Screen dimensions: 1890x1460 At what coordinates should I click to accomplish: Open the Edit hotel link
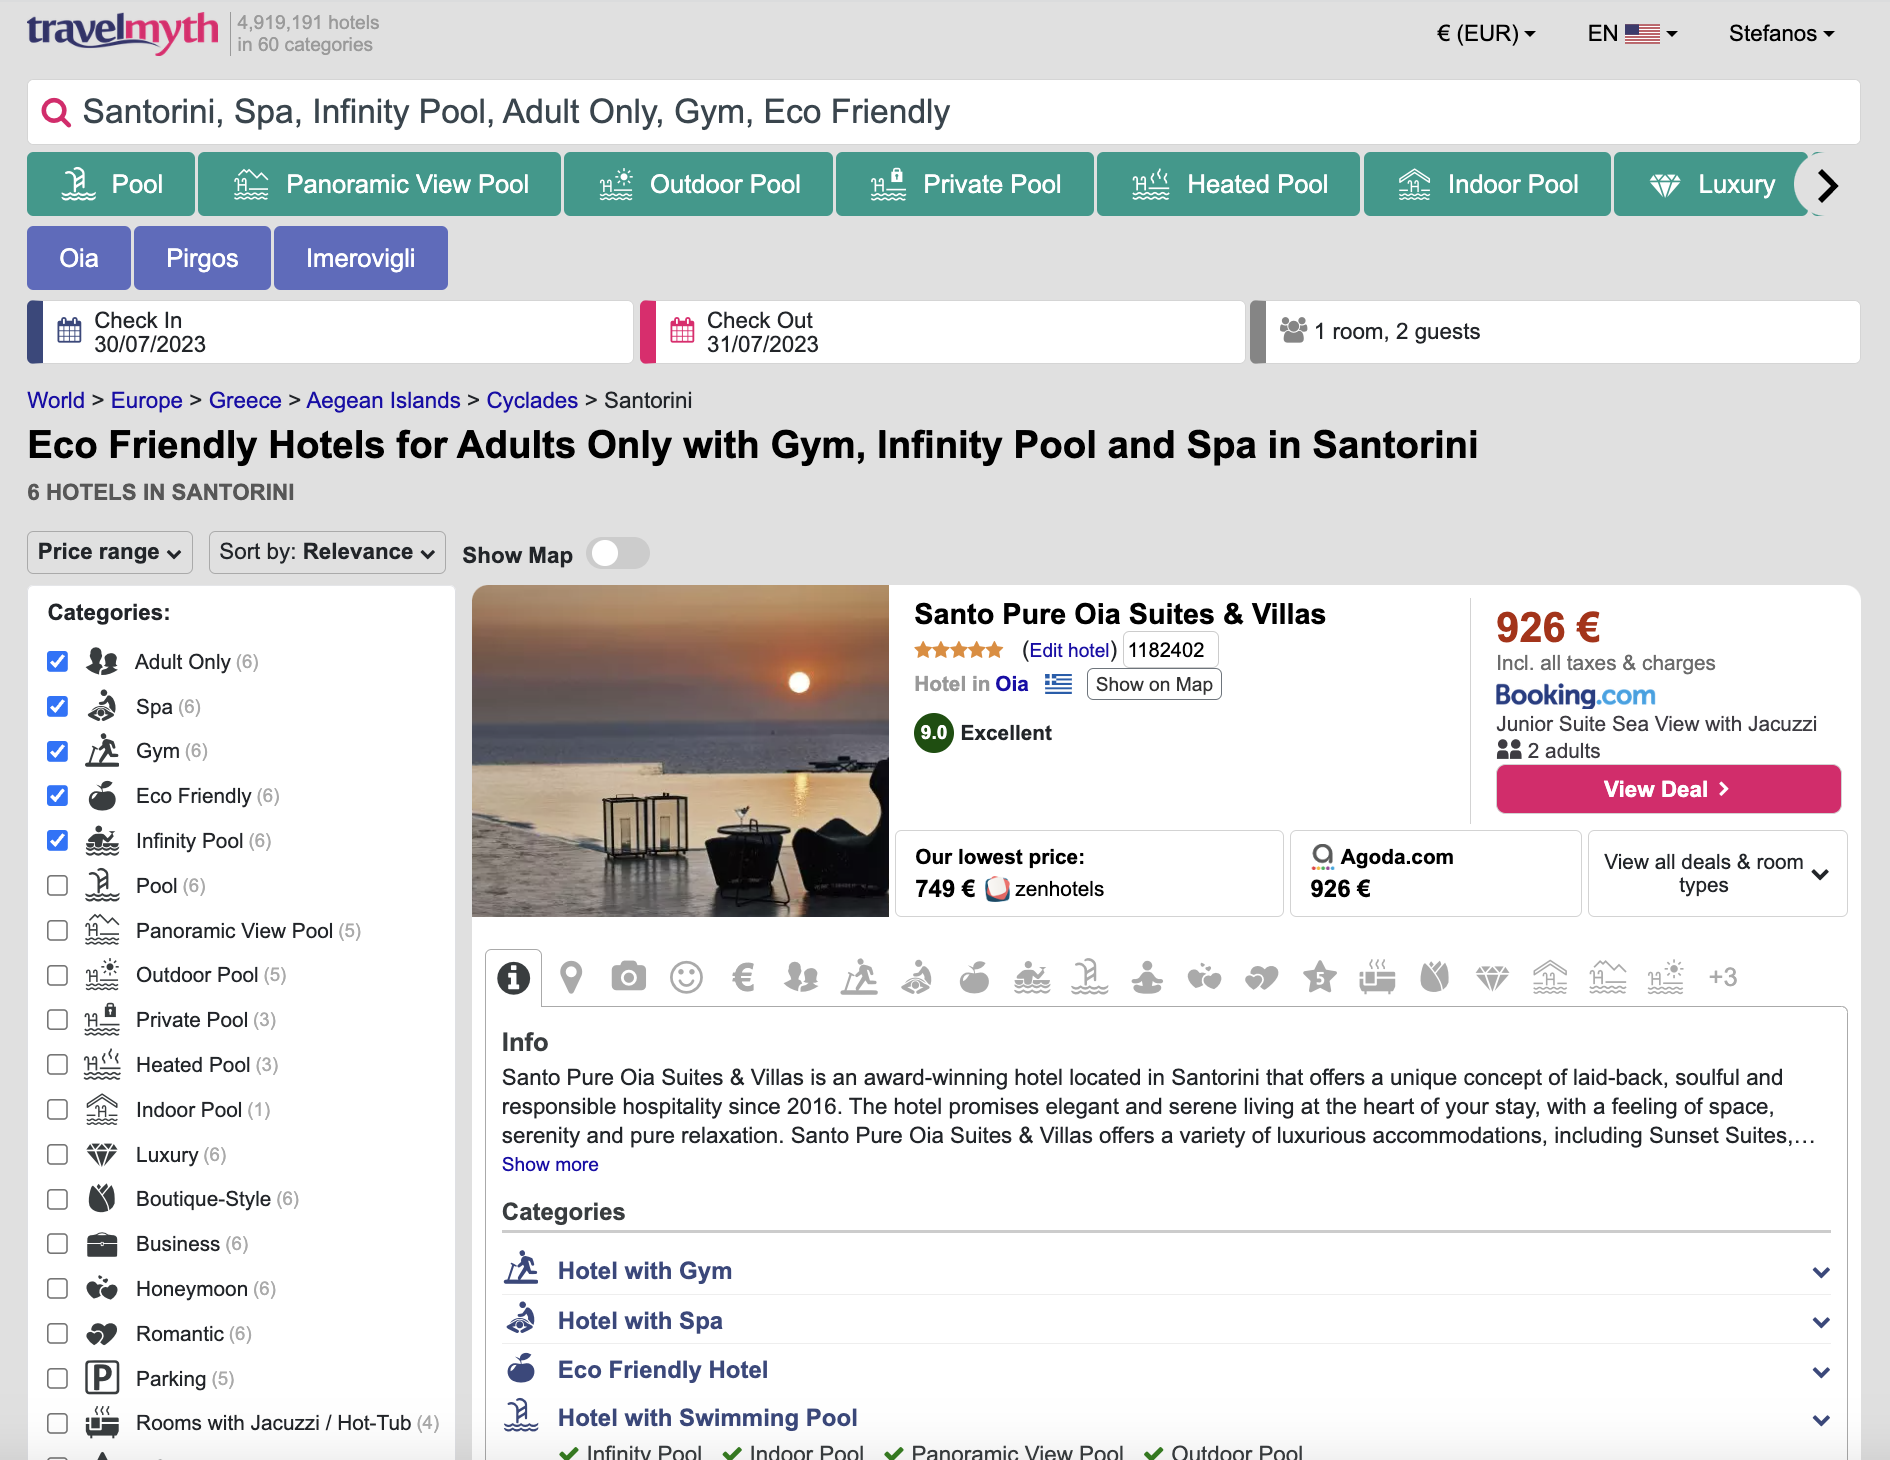[x=1069, y=651]
